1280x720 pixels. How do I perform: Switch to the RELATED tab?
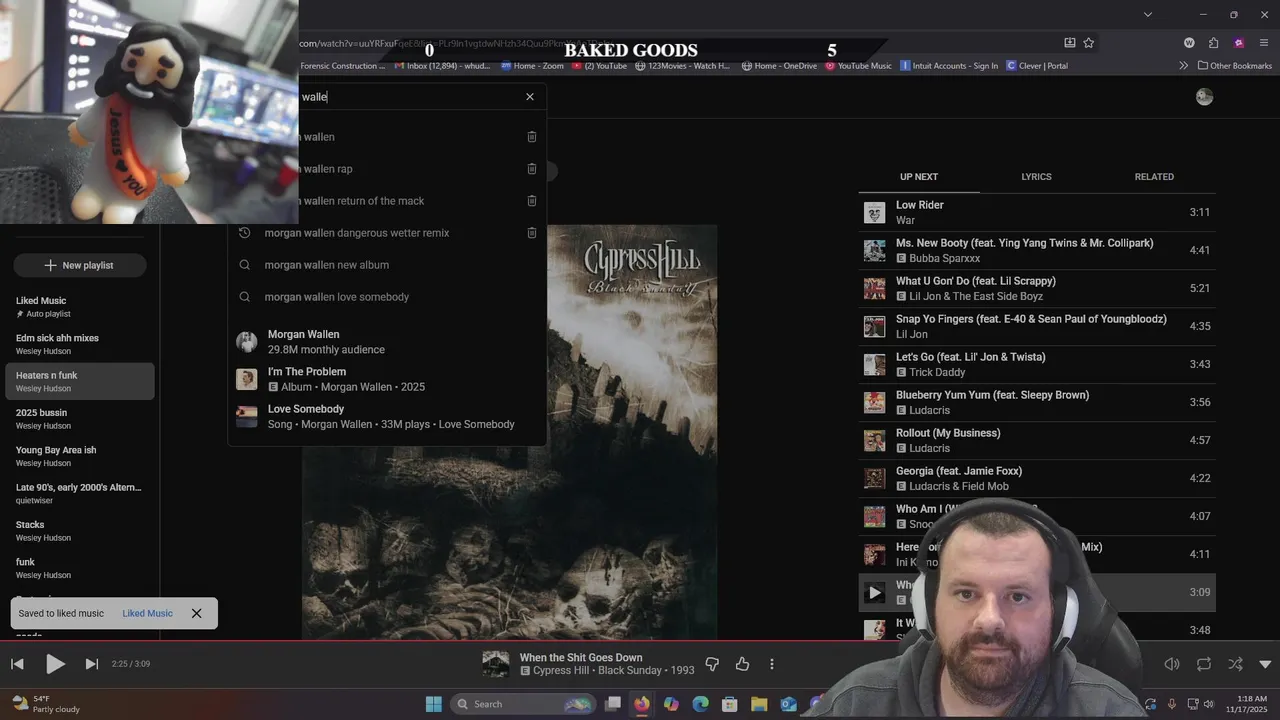click(x=1154, y=177)
